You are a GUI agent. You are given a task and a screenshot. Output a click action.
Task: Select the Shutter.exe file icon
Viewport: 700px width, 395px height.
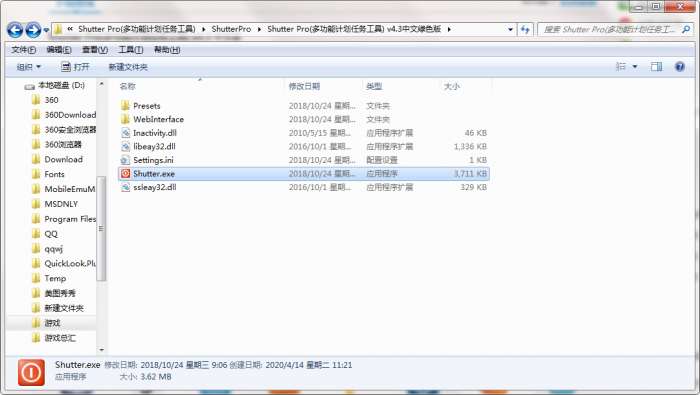(125, 174)
